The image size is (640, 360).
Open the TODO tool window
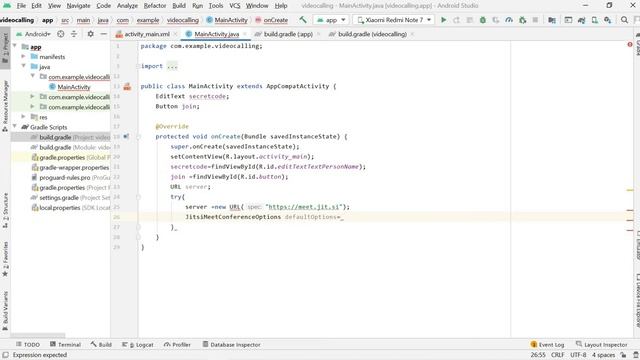click(x=28, y=344)
